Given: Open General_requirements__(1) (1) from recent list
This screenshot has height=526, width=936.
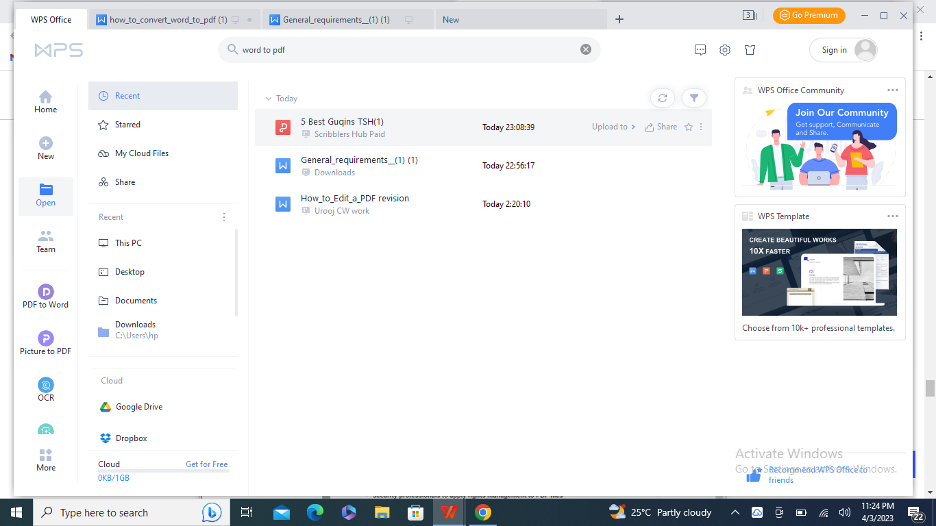Looking at the screenshot, I should (483, 165).
